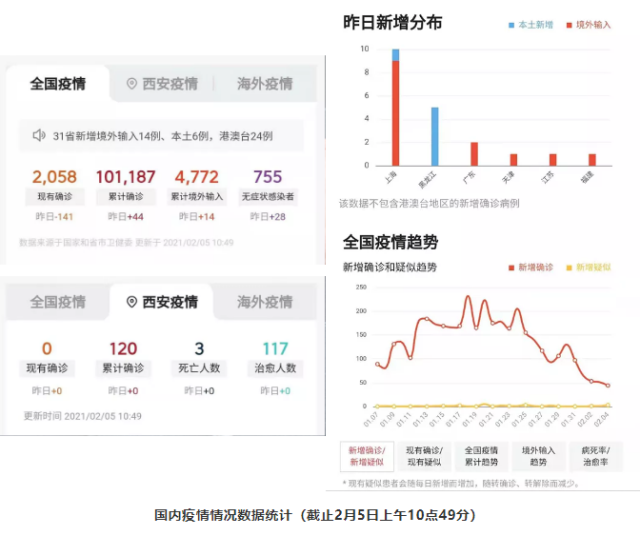This screenshot has width=640, height=536.
Task: Open the 现有确诊/现有疑似 chart view
Action: (x=428, y=456)
